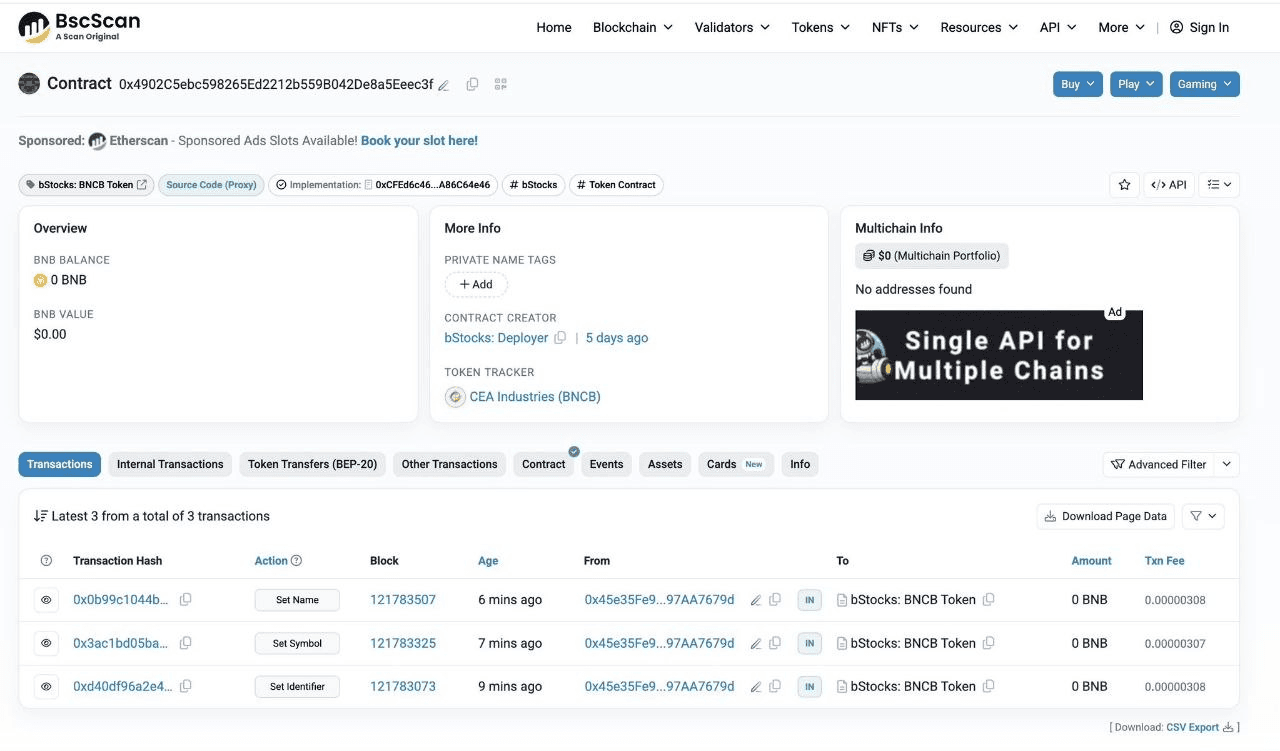
Task: Copy recipient address in Set Identifier row
Action: [988, 686]
